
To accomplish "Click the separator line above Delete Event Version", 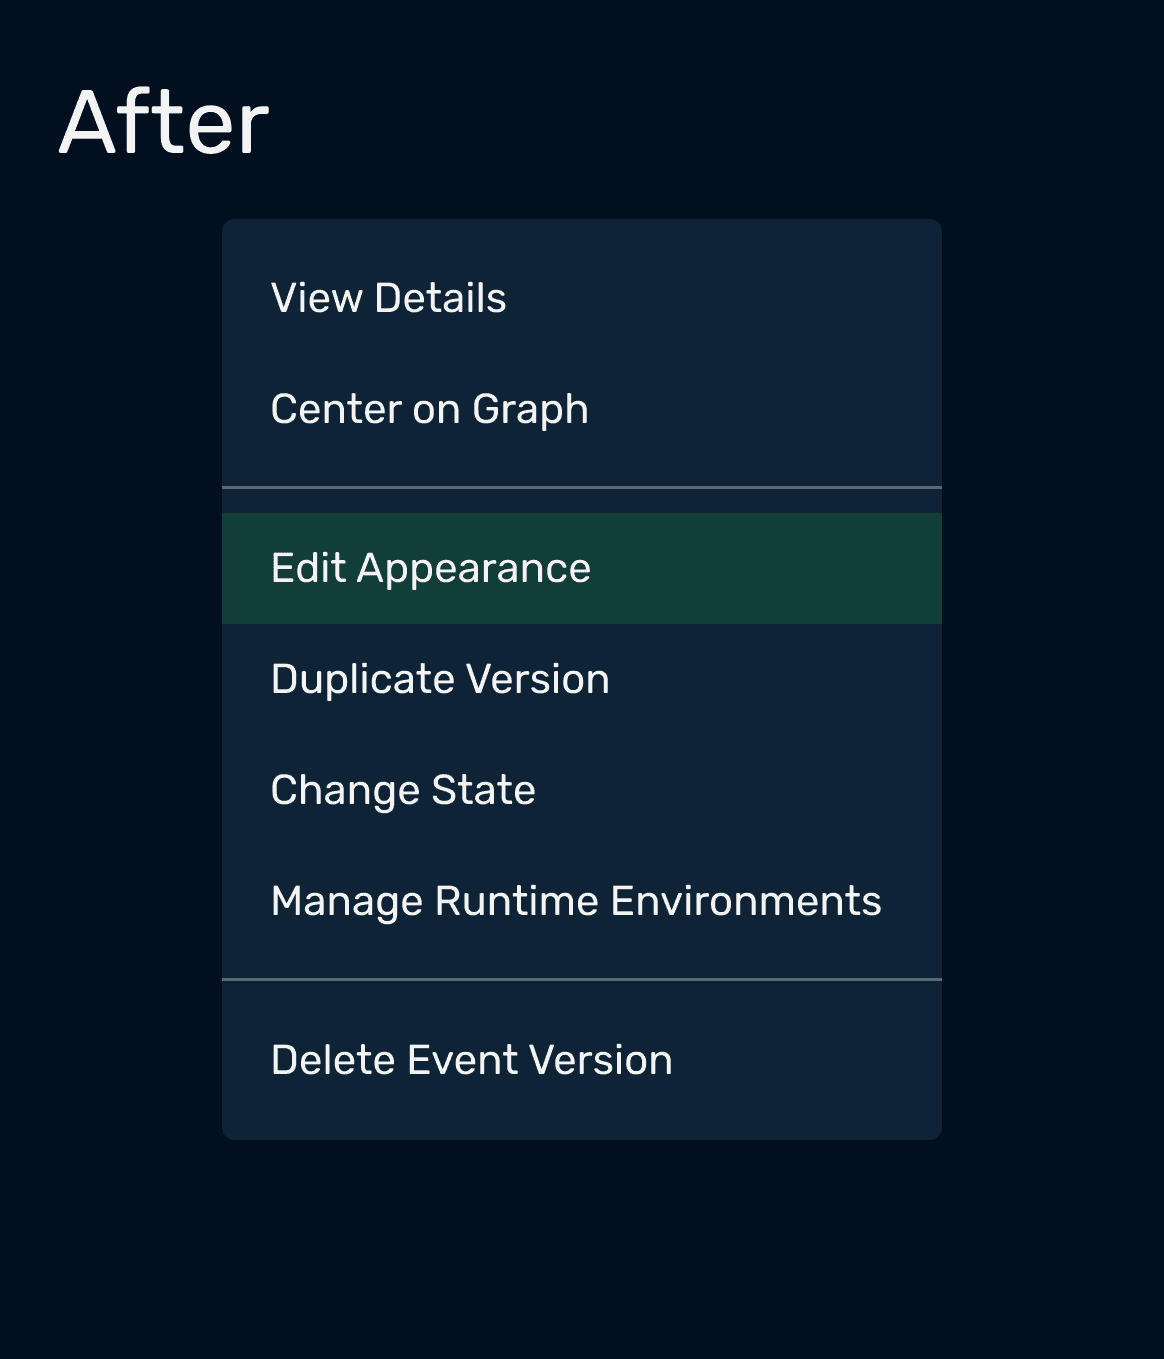I will point(581,979).
